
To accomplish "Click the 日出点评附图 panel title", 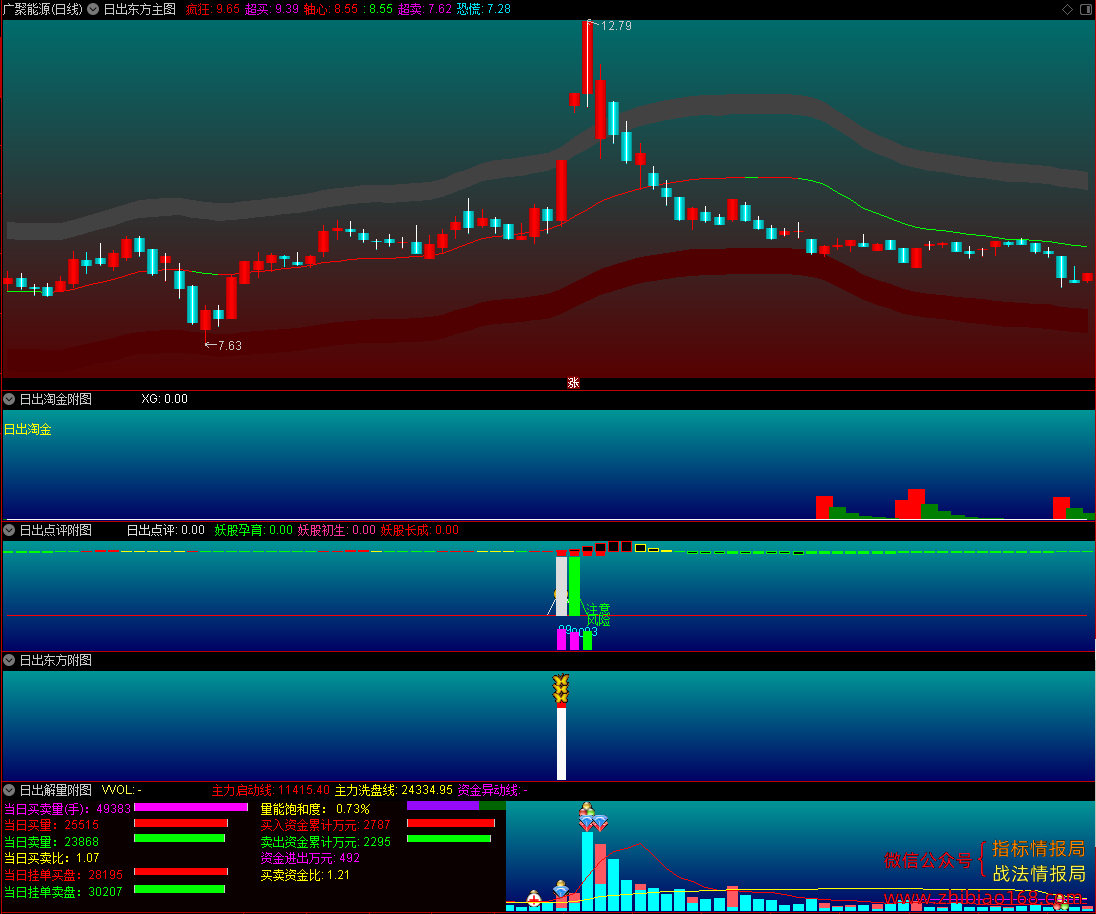I will 55,530.
